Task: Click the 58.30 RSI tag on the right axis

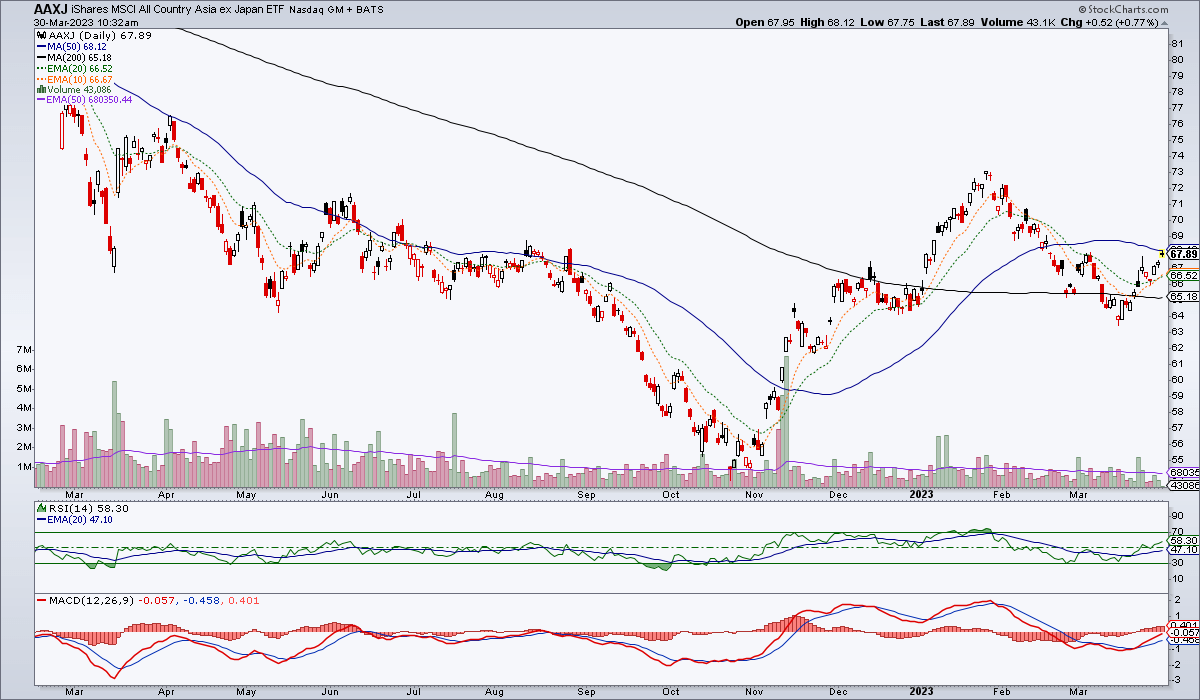Action: click(1183, 540)
